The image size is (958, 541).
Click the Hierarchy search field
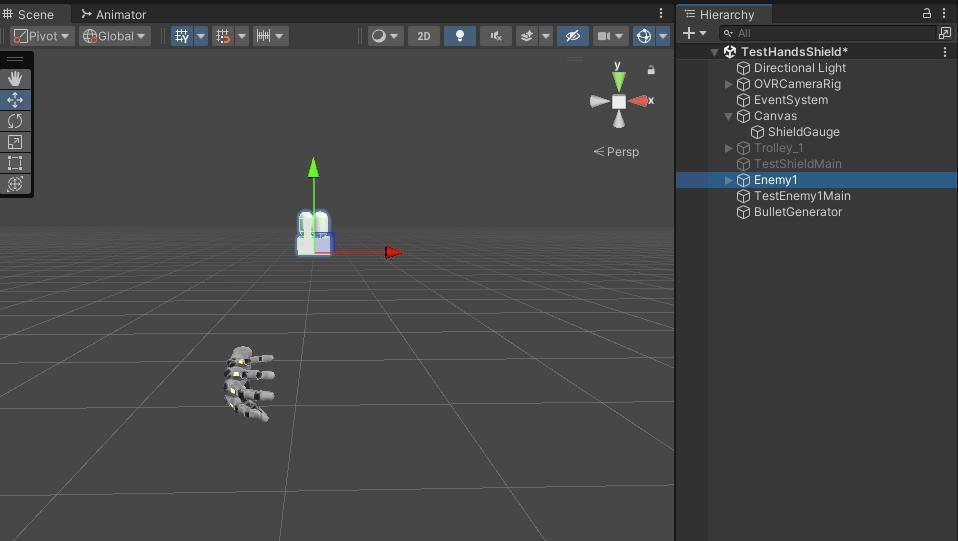(827, 33)
